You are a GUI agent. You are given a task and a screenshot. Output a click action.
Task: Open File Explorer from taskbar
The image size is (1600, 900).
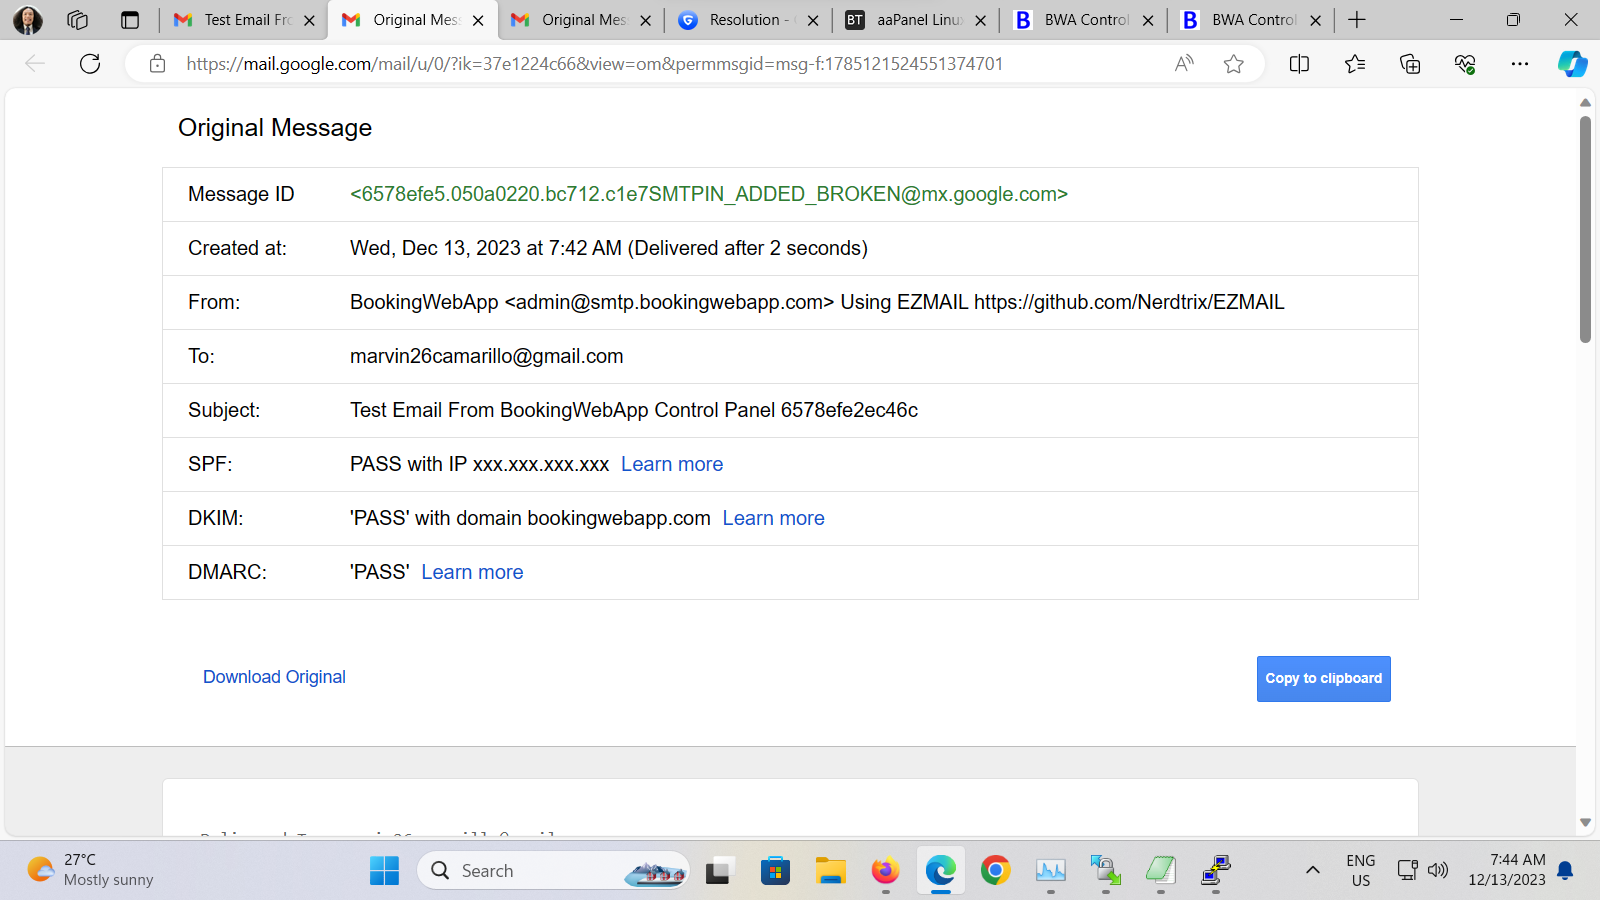[x=830, y=871]
